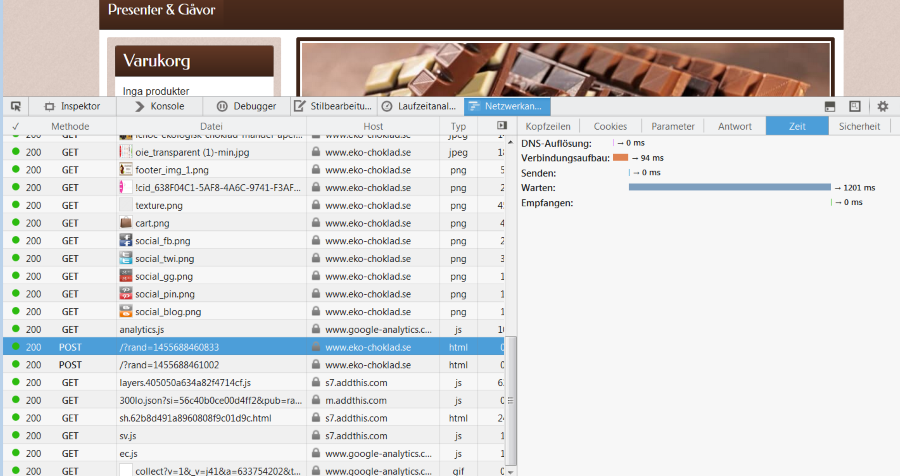Sort requests by Methode column

pyautogui.click(x=70, y=126)
